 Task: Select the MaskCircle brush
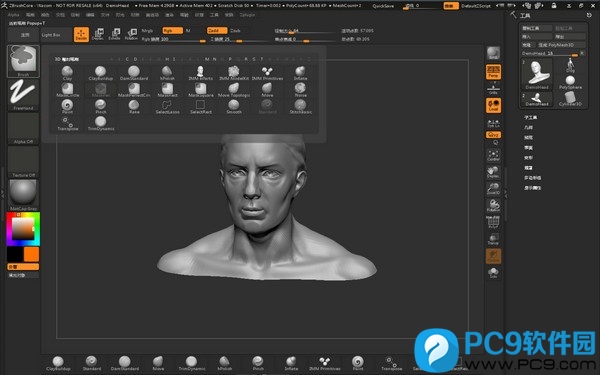coord(67,90)
